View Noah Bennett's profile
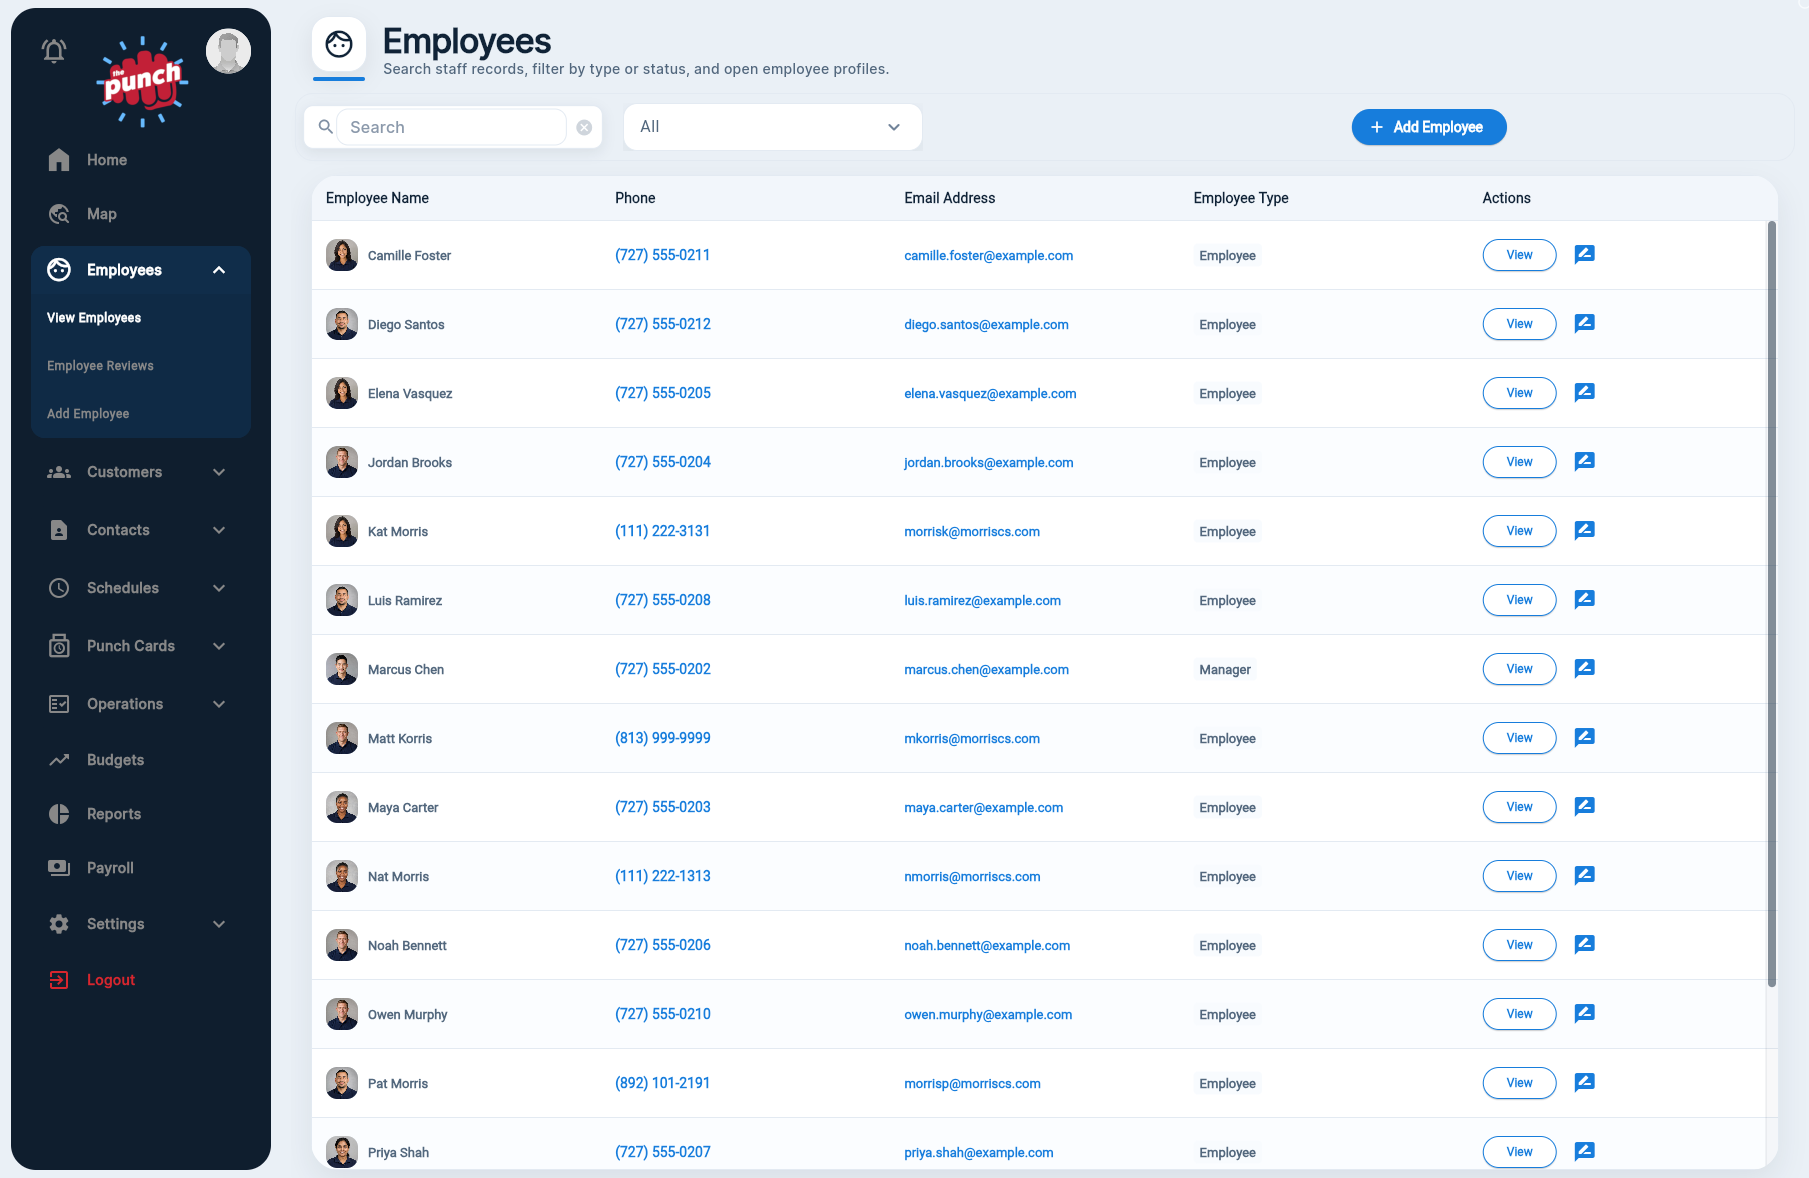Screen dimensions: 1809x1178 click(x=1519, y=945)
